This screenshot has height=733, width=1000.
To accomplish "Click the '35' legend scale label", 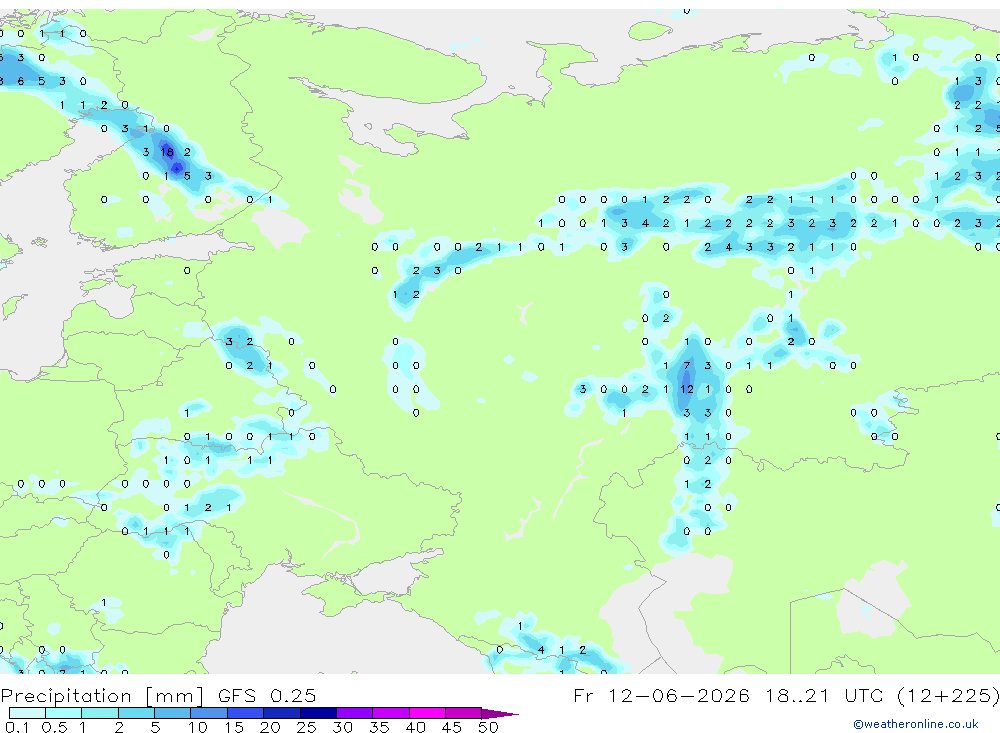I will 379,727.
